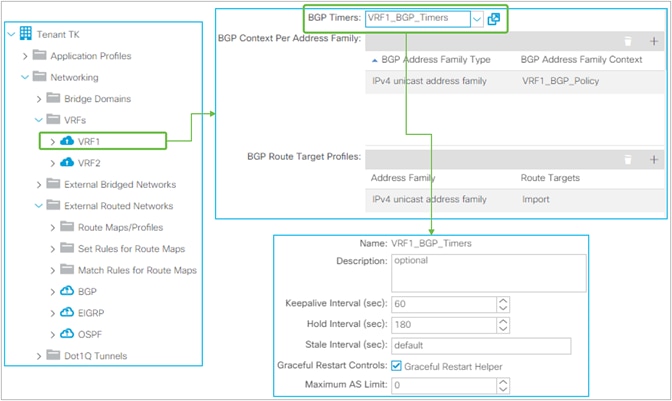
Task: Click the BGP Address Family Type header
Action: (436, 60)
